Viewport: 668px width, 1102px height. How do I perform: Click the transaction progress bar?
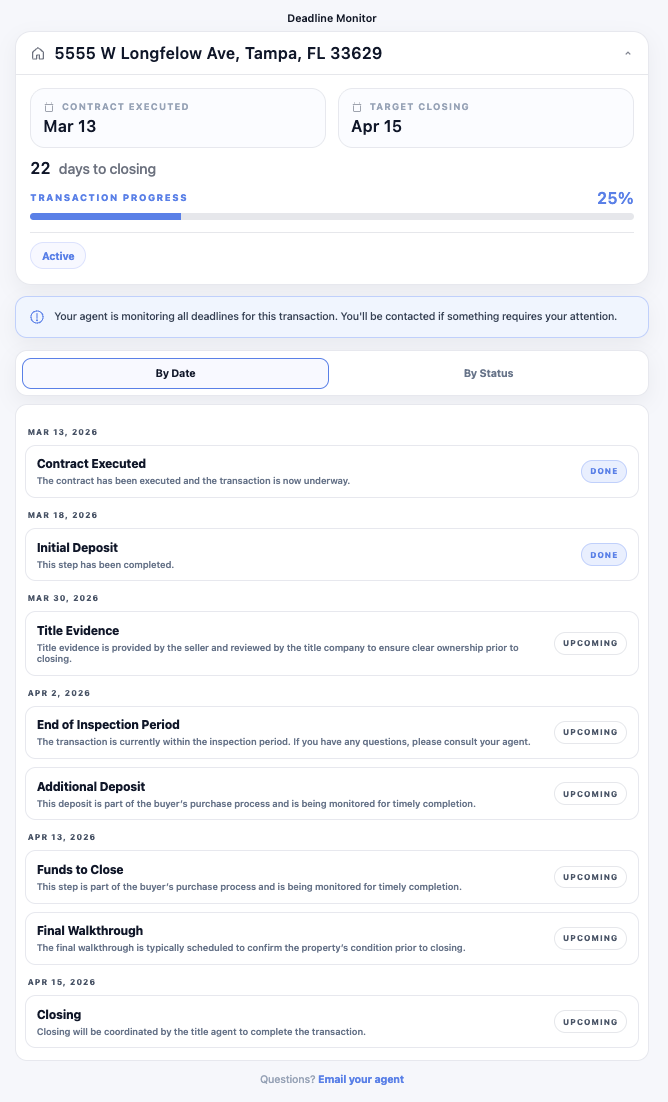(x=332, y=216)
